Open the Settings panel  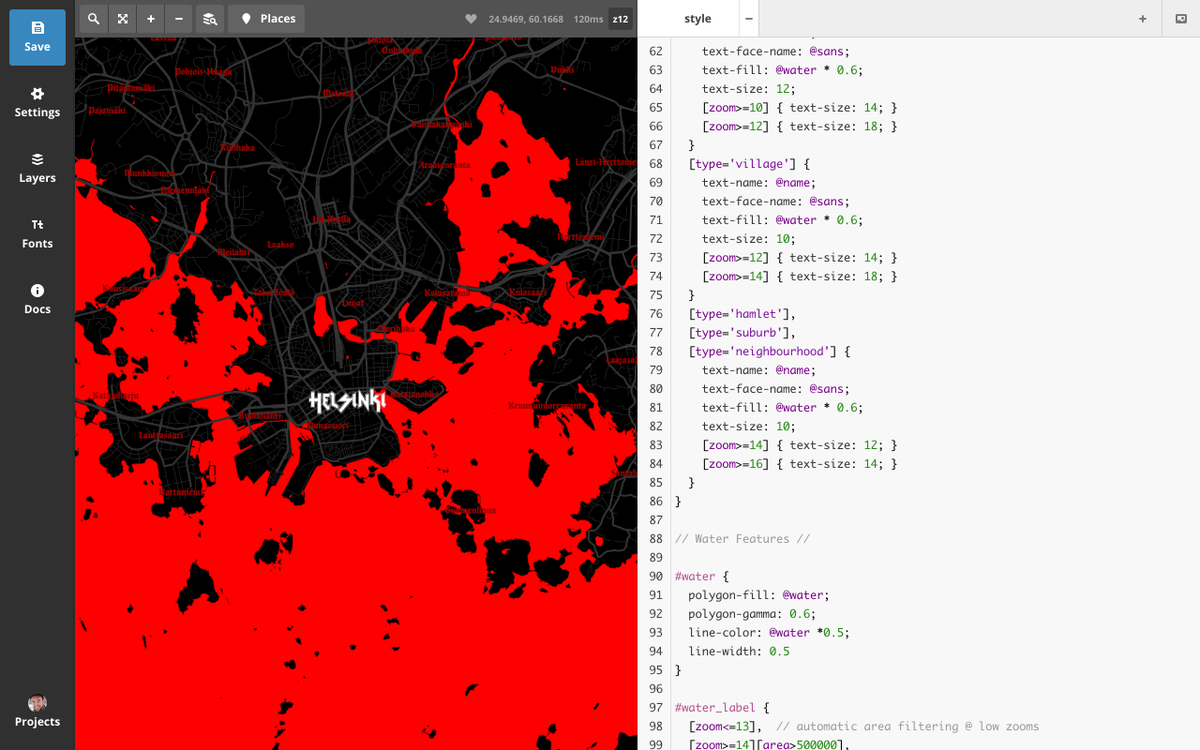[37, 103]
